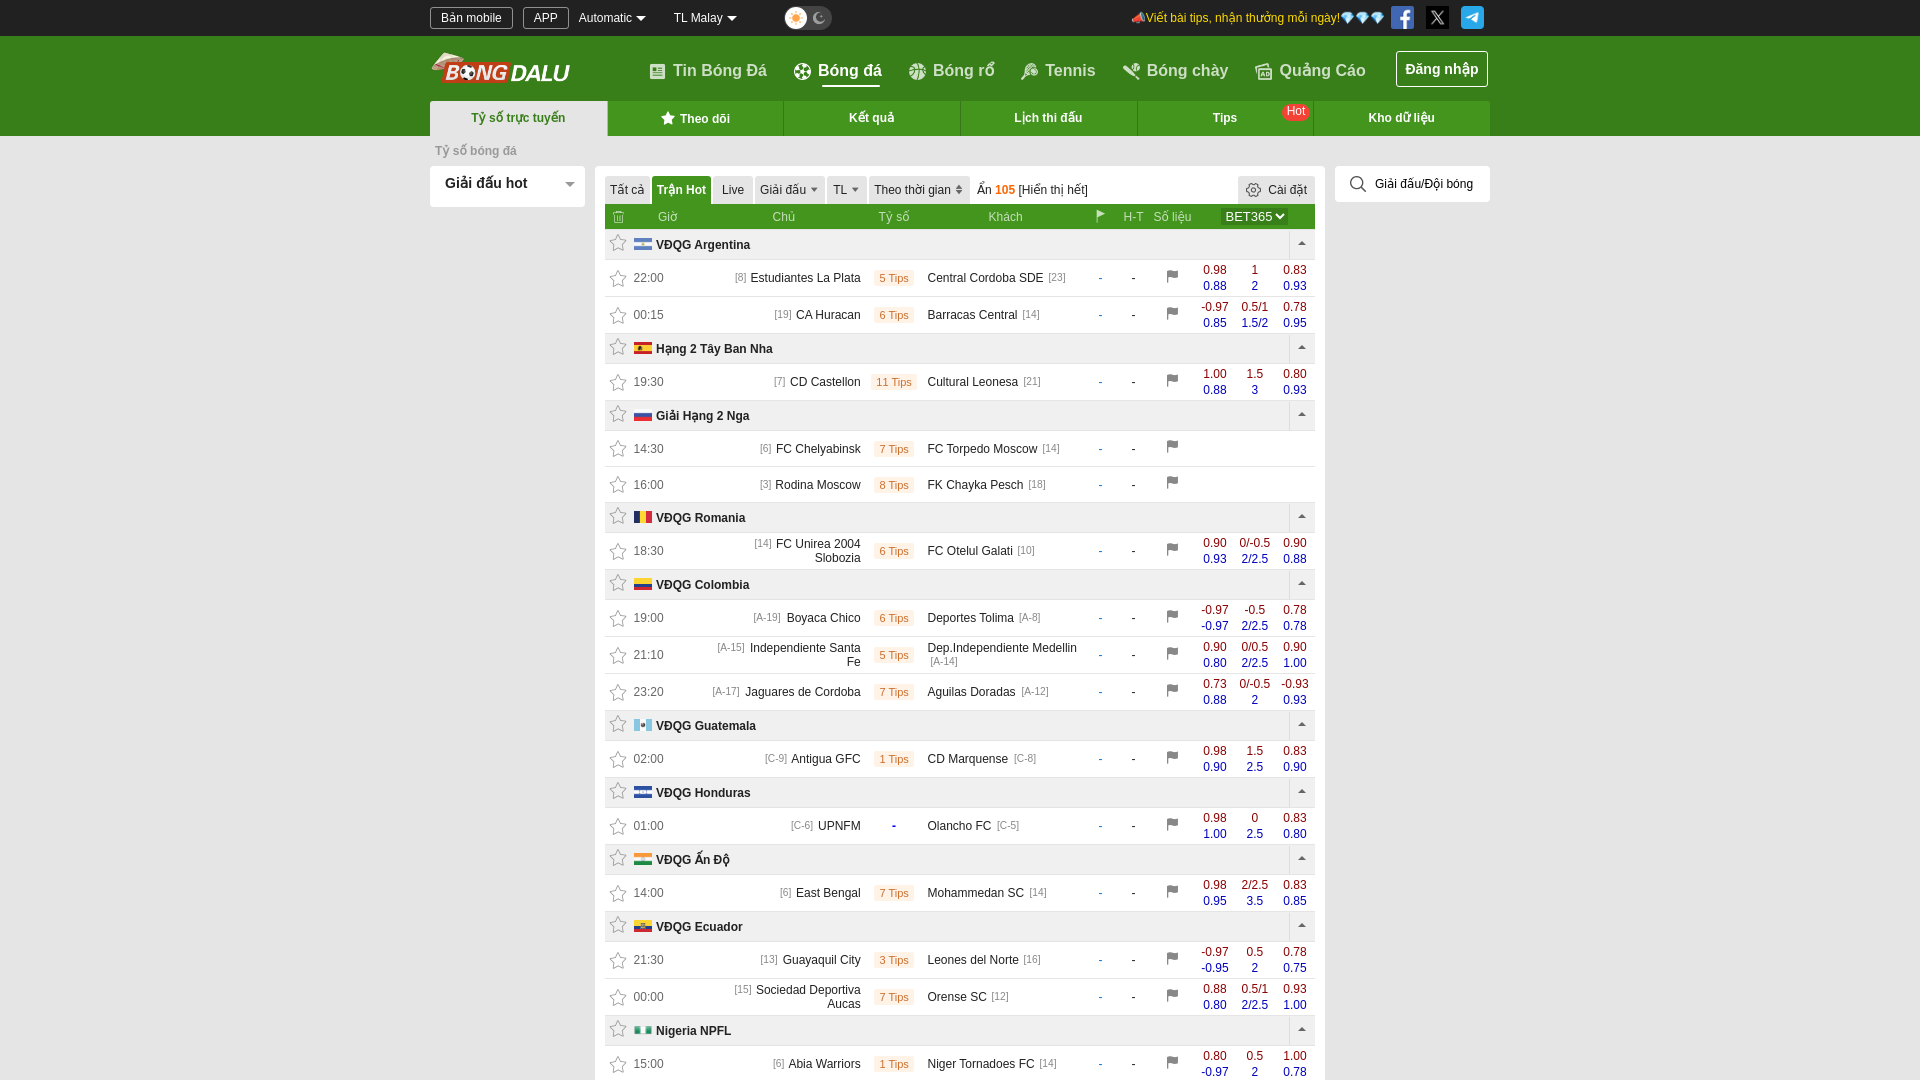The image size is (1920, 1080).
Task: Open data flag for FC Unirea Slobozia match
Action: [1172, 550]
